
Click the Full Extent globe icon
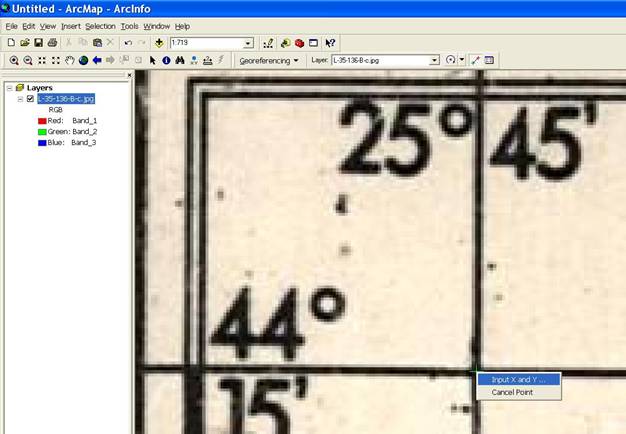(x=83, y=60)
